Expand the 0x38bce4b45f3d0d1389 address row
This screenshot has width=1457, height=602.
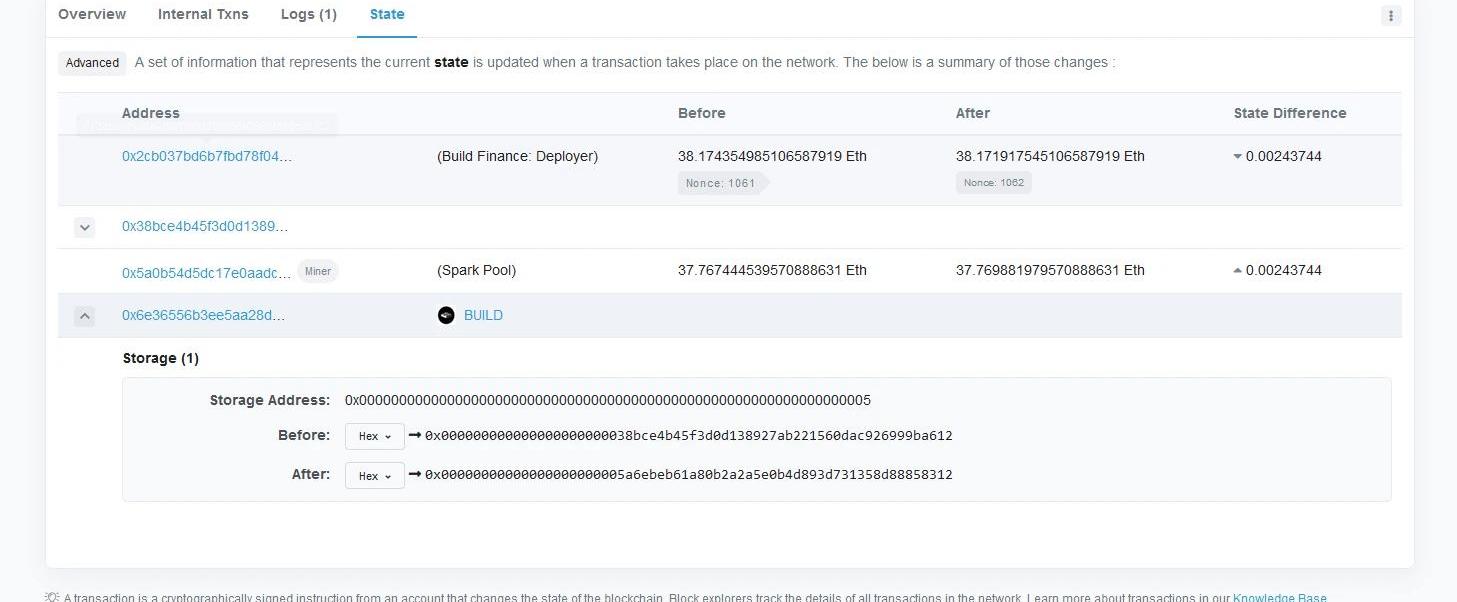coord(85,228)
